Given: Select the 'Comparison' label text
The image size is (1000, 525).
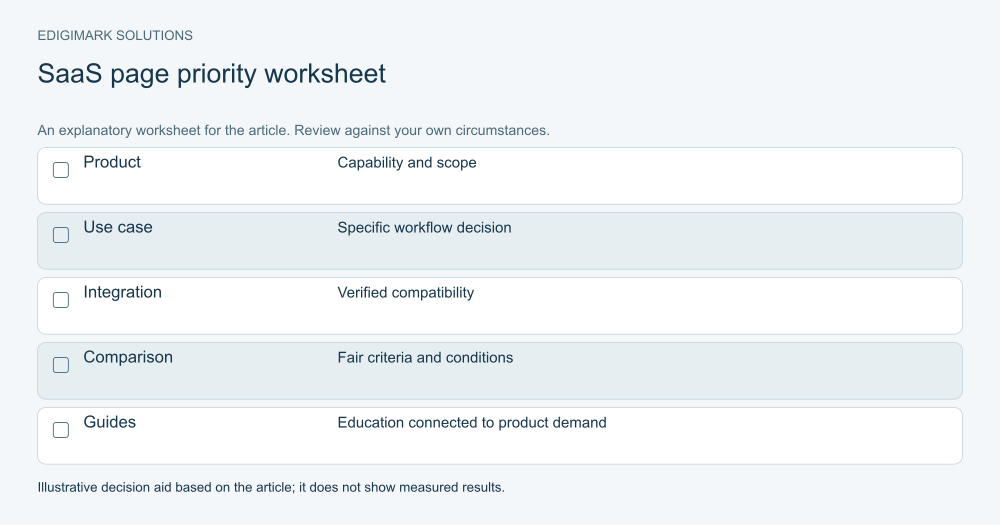Looking at the screenshot, I should coord(128,357).
